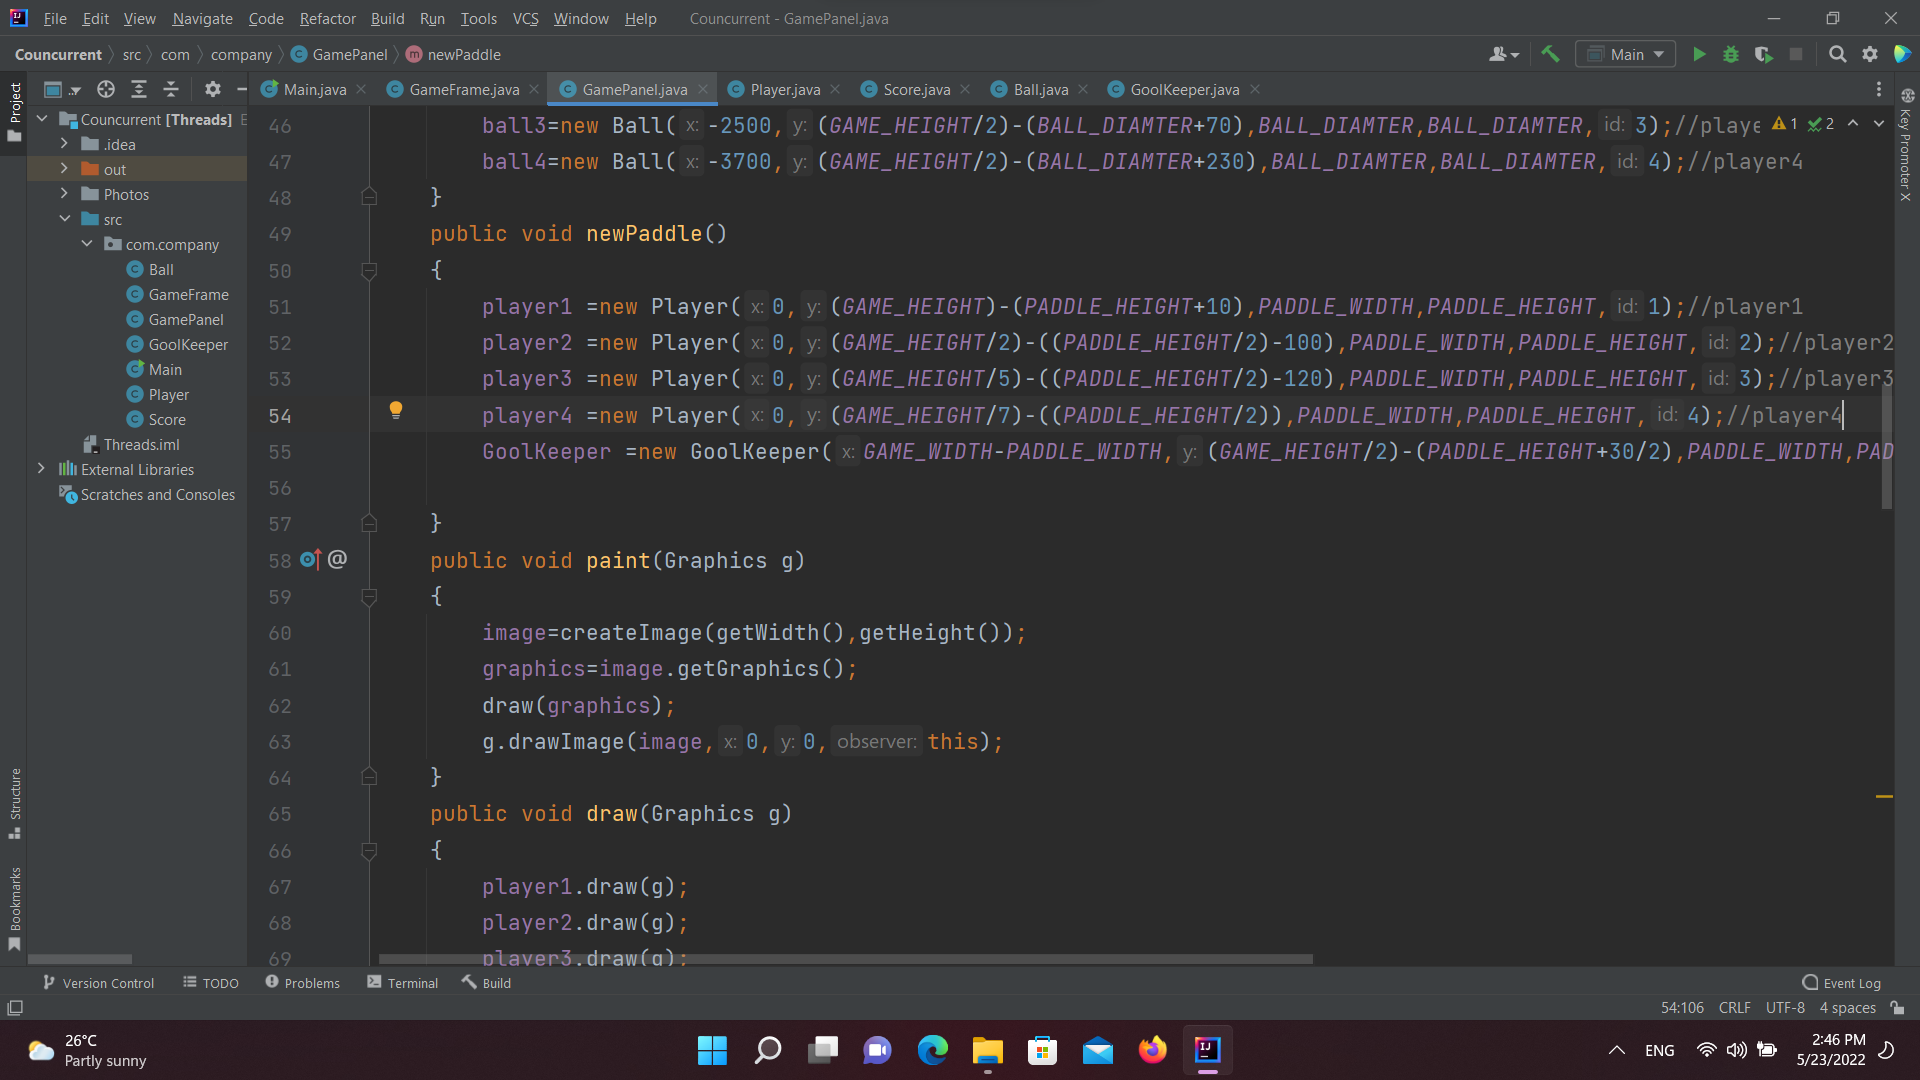Toggle the breakpoint gutter on line 54
Image resolution: width=1920 pixels, height=1080 pixels.
330,415
